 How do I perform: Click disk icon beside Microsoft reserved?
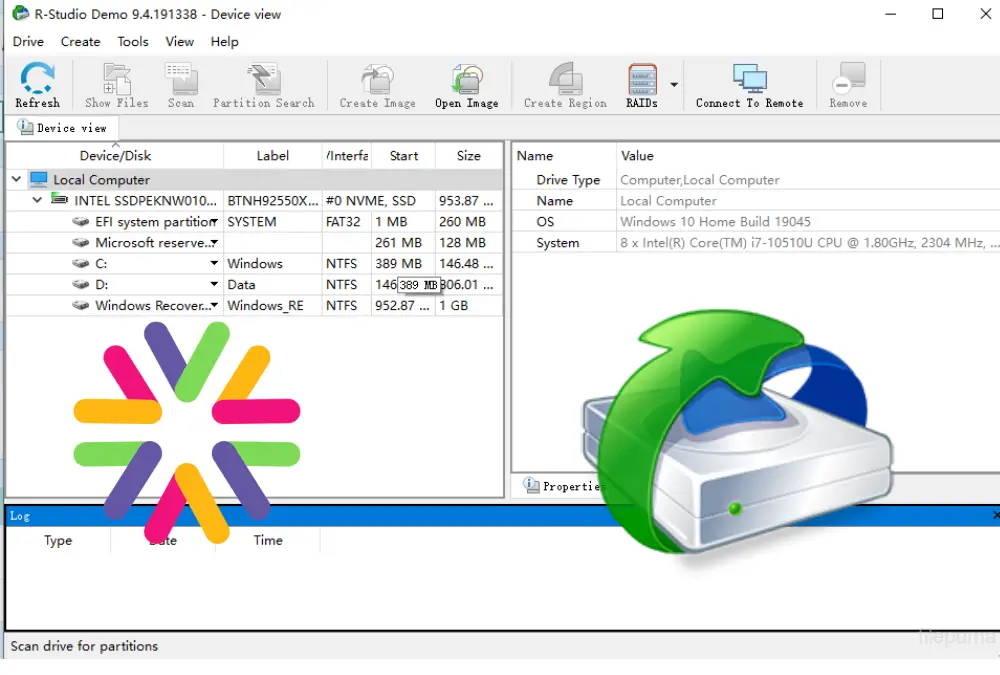click(x=80, y=242)
